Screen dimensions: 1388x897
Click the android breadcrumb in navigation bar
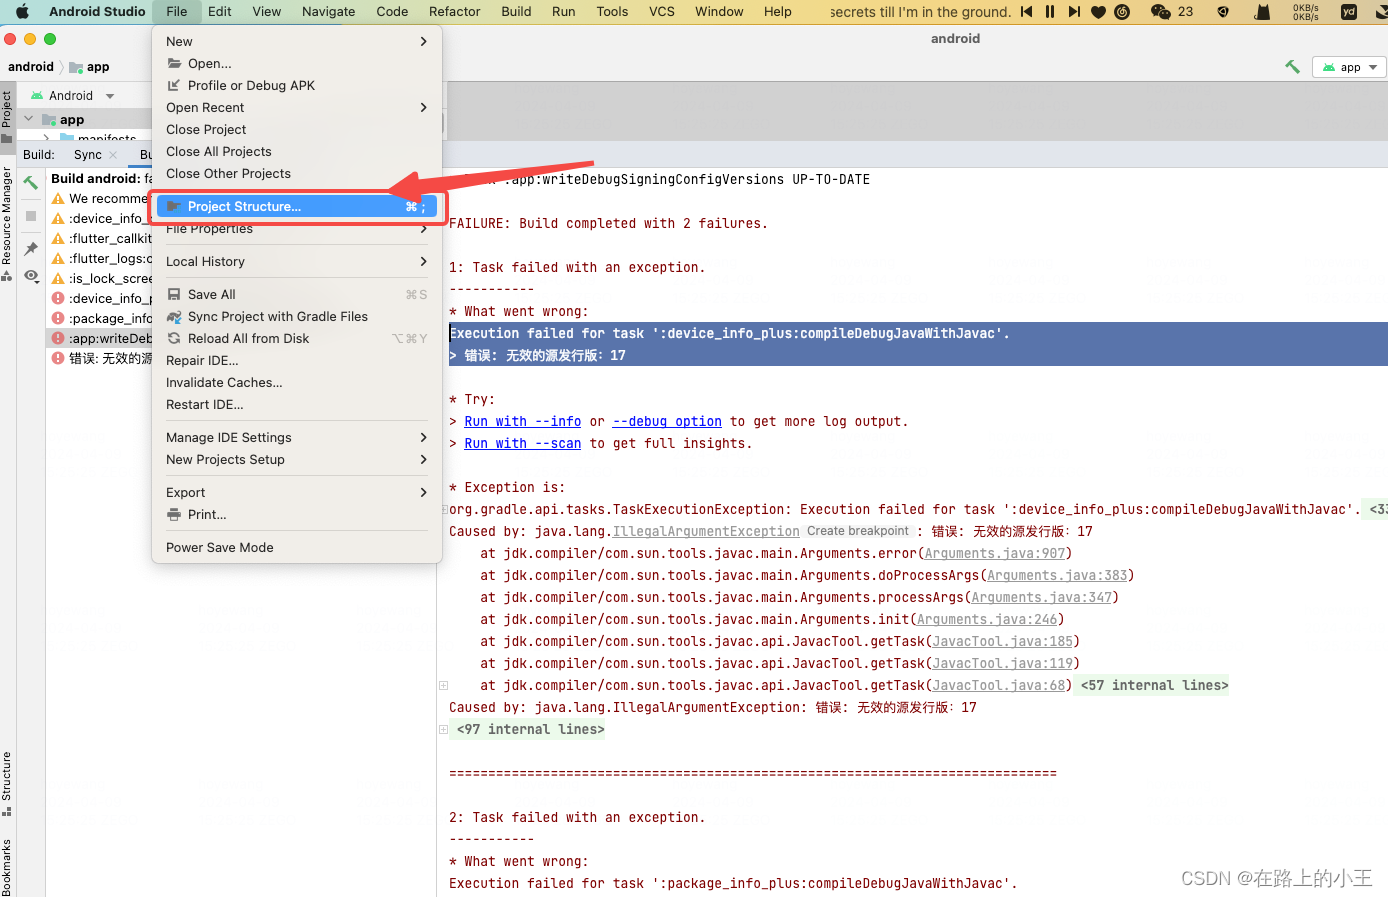(x=31, y=67)
